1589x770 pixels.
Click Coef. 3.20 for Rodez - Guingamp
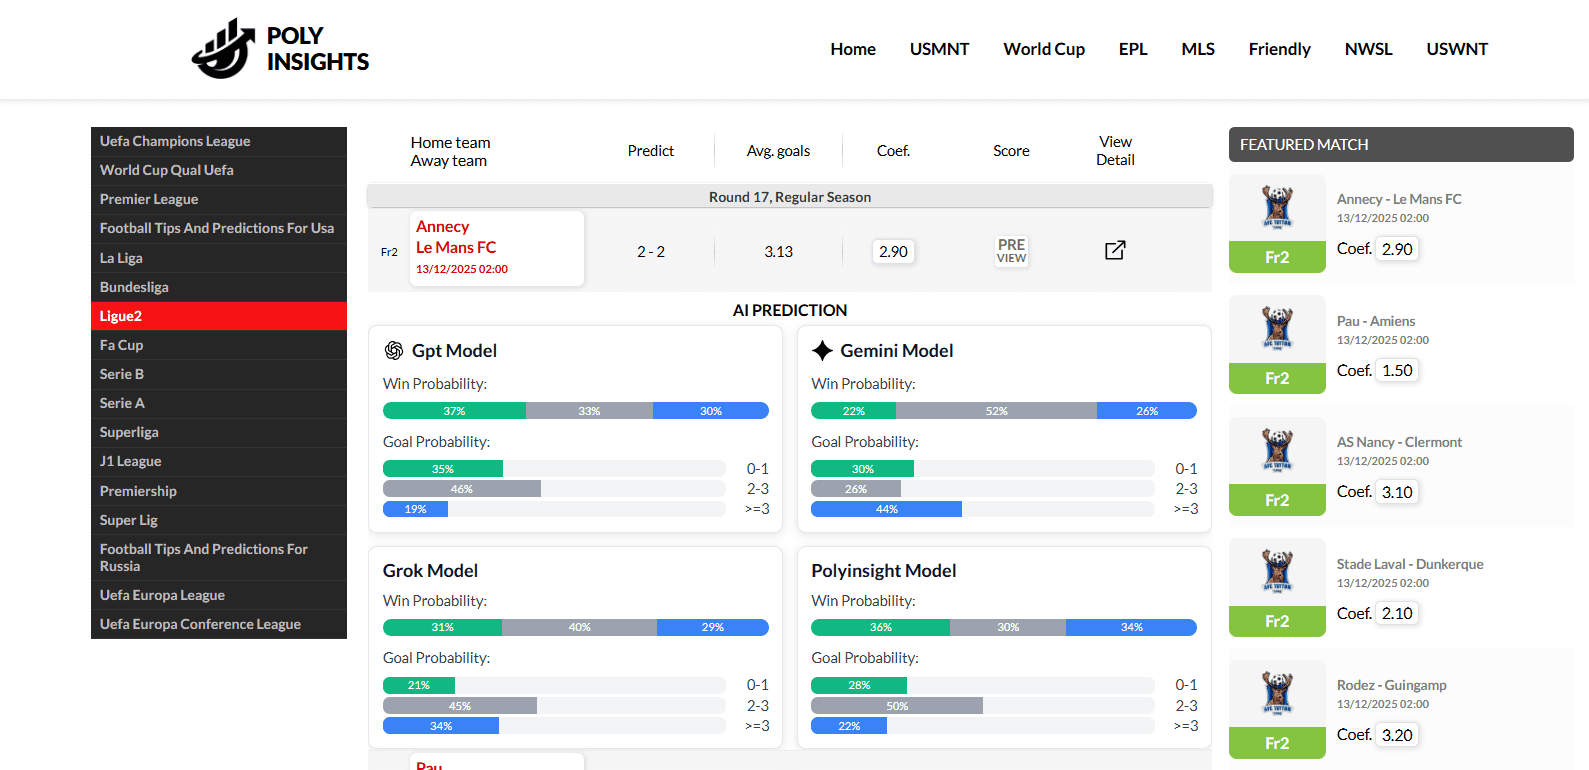point(1397,735)
